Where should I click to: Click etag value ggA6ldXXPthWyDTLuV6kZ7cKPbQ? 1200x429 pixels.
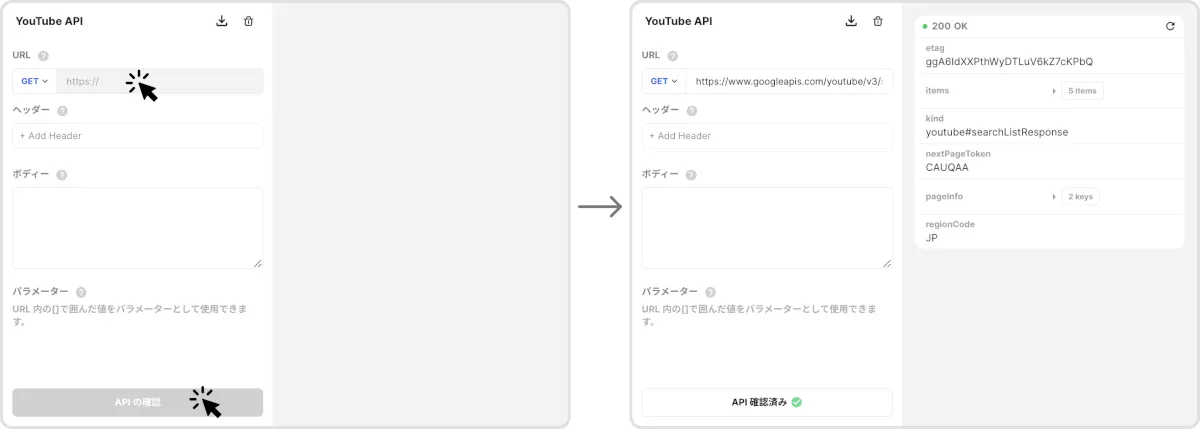(x=1009, y=62)
